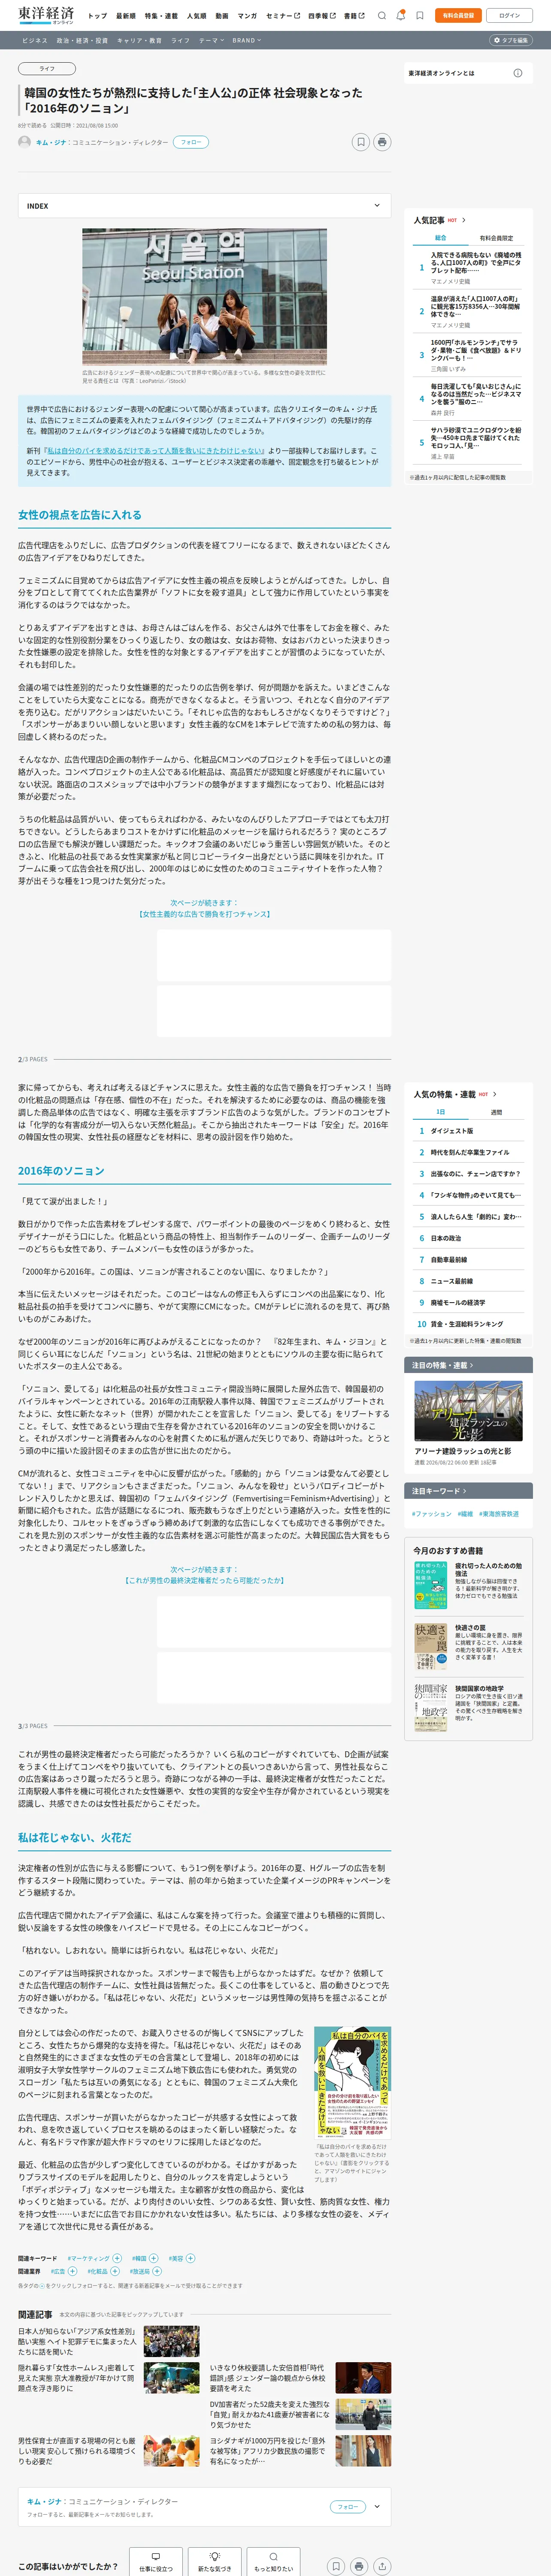Open saved bookmarks icon in top header

click(420, 16)
